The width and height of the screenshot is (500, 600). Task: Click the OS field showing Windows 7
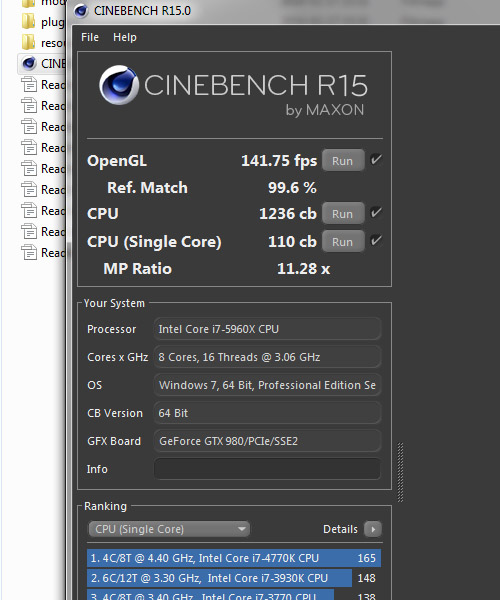267,385
